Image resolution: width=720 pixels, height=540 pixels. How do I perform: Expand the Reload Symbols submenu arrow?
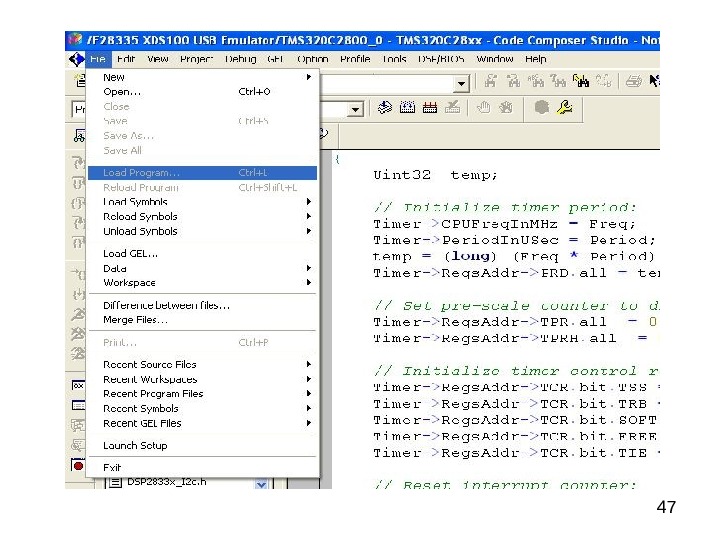[x=309, y=216]
